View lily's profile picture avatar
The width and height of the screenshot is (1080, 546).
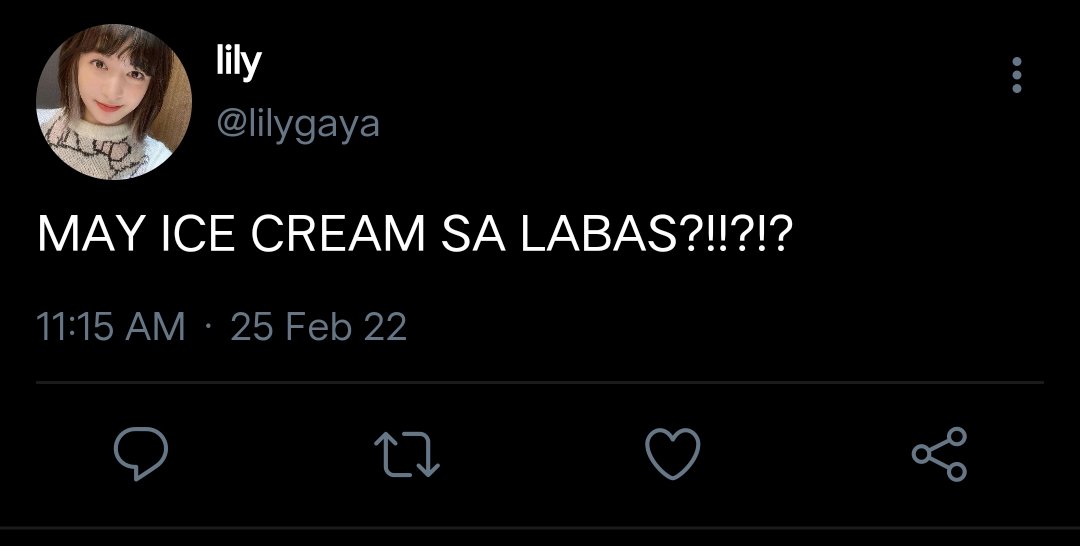114,102
